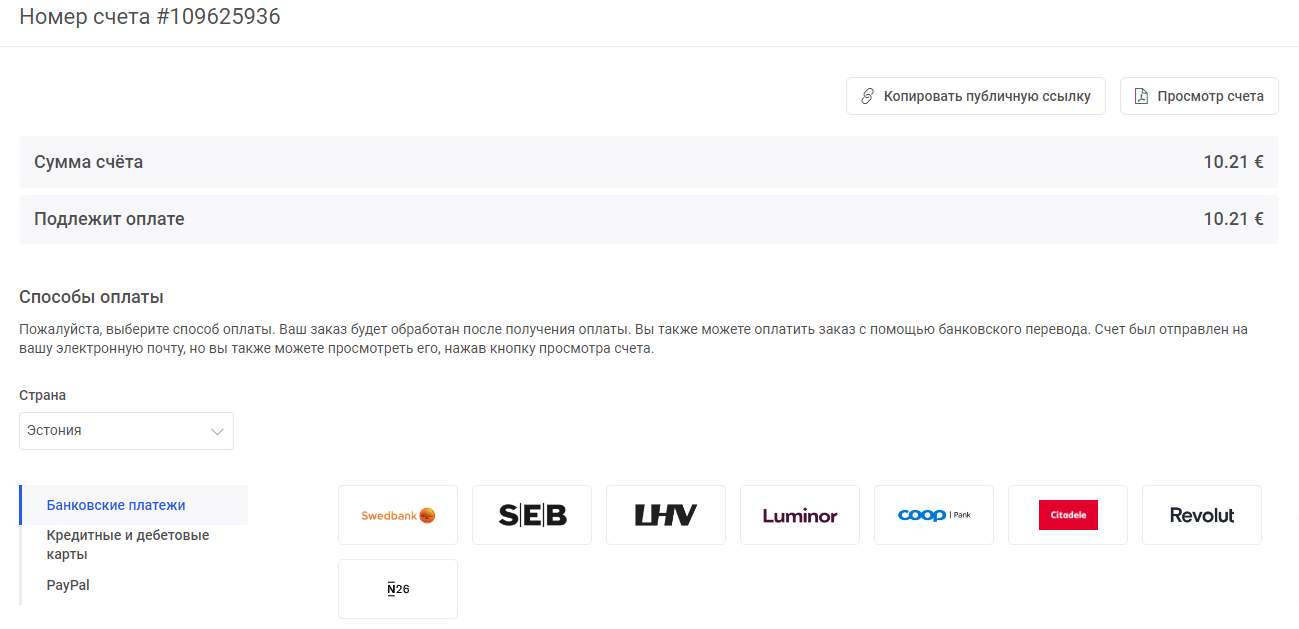Screen dimensions: 1299x629
Task: Select the Swedbank payment logo
Action: 398,515
